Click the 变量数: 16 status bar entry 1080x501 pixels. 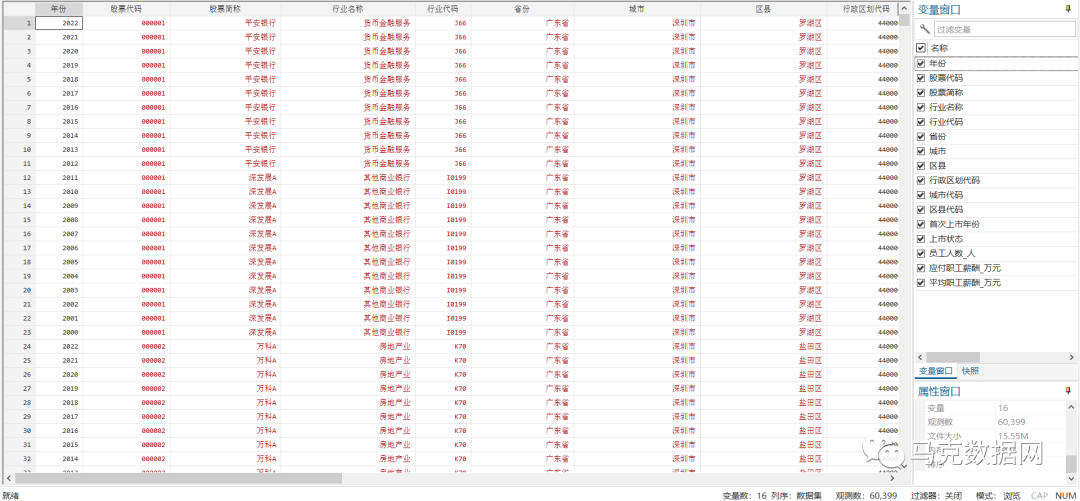click(745, 495)
